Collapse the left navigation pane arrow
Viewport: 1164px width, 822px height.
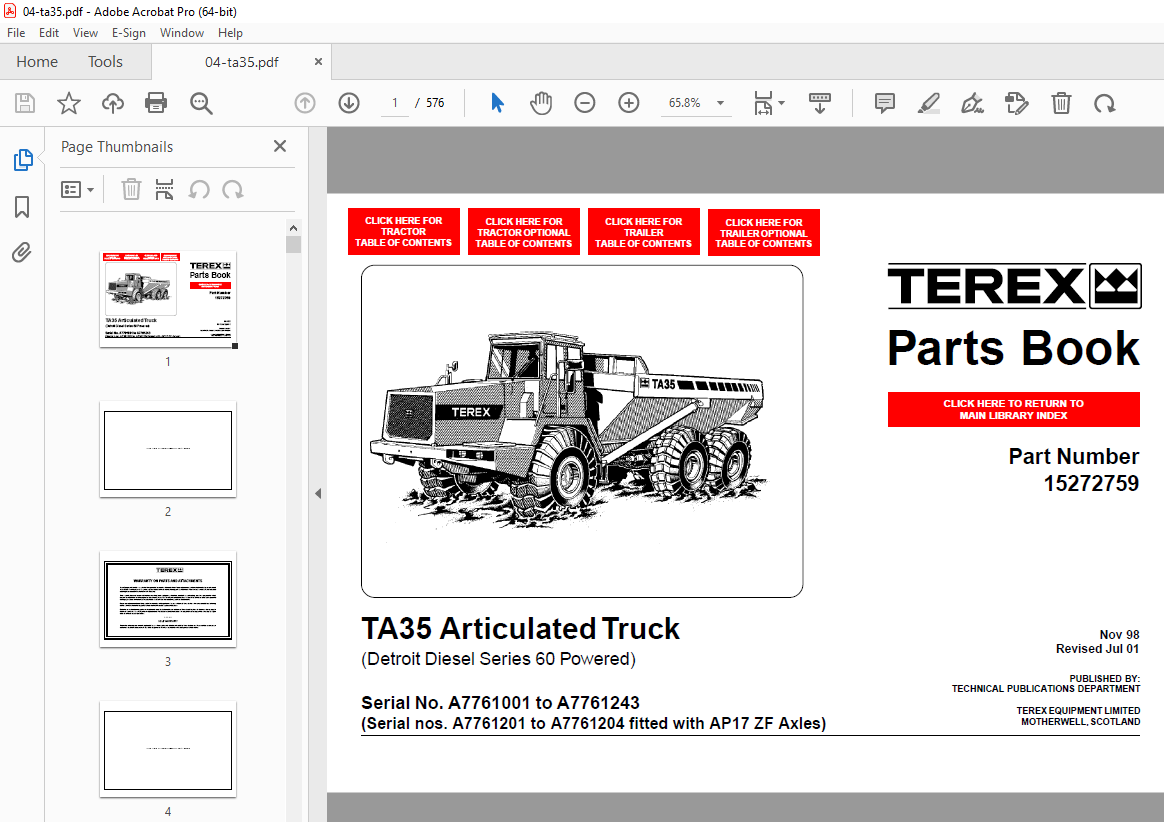(318, 493)
